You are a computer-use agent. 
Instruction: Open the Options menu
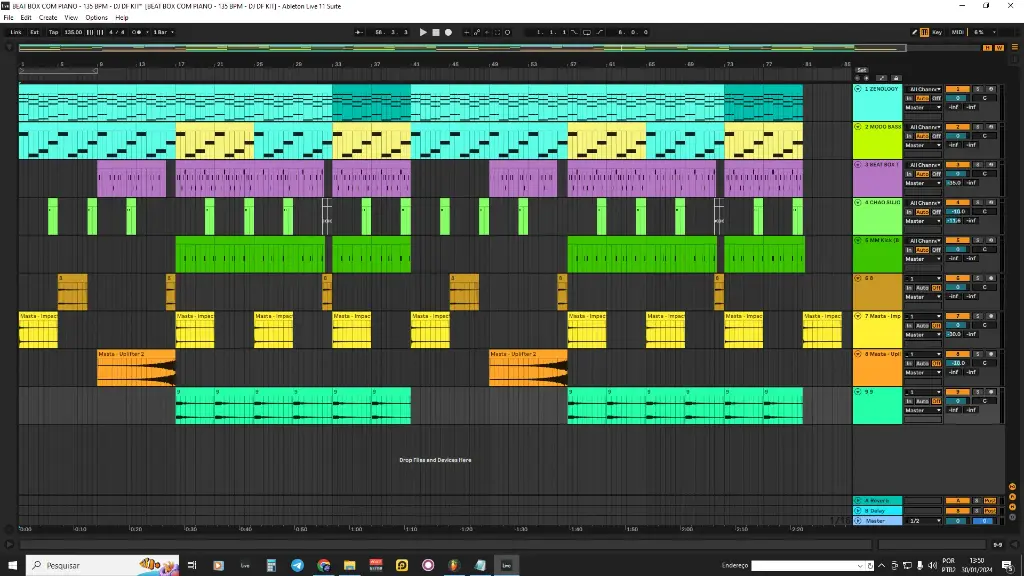click(x=97, y=18)
